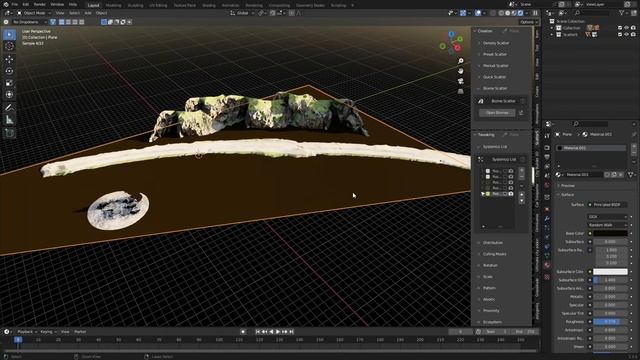The width and height of the screenshot is (640, 360).
Task: Click the viewport pan hand icon
Action: point(460,71)
